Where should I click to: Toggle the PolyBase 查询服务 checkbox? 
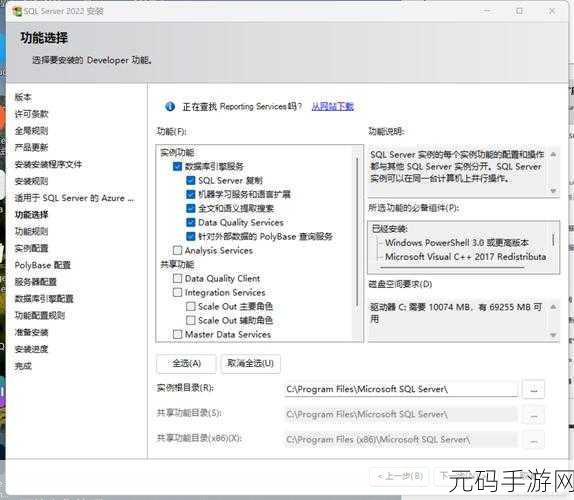pos(190,236)
